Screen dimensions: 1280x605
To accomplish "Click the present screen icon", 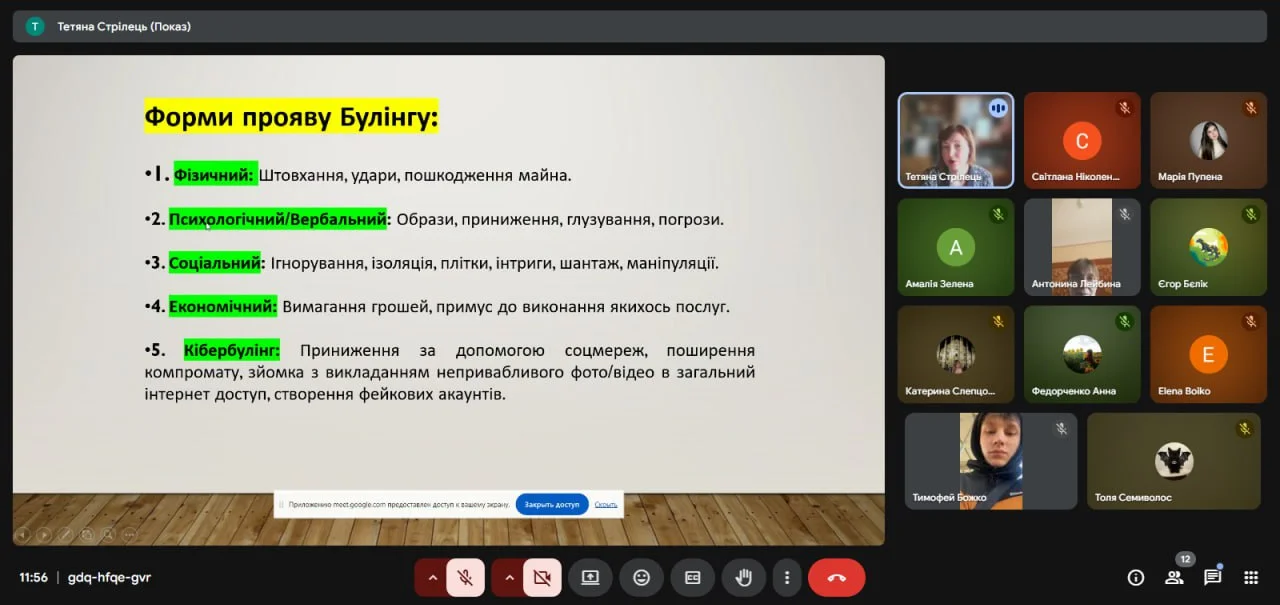I will tap(590, 577).
